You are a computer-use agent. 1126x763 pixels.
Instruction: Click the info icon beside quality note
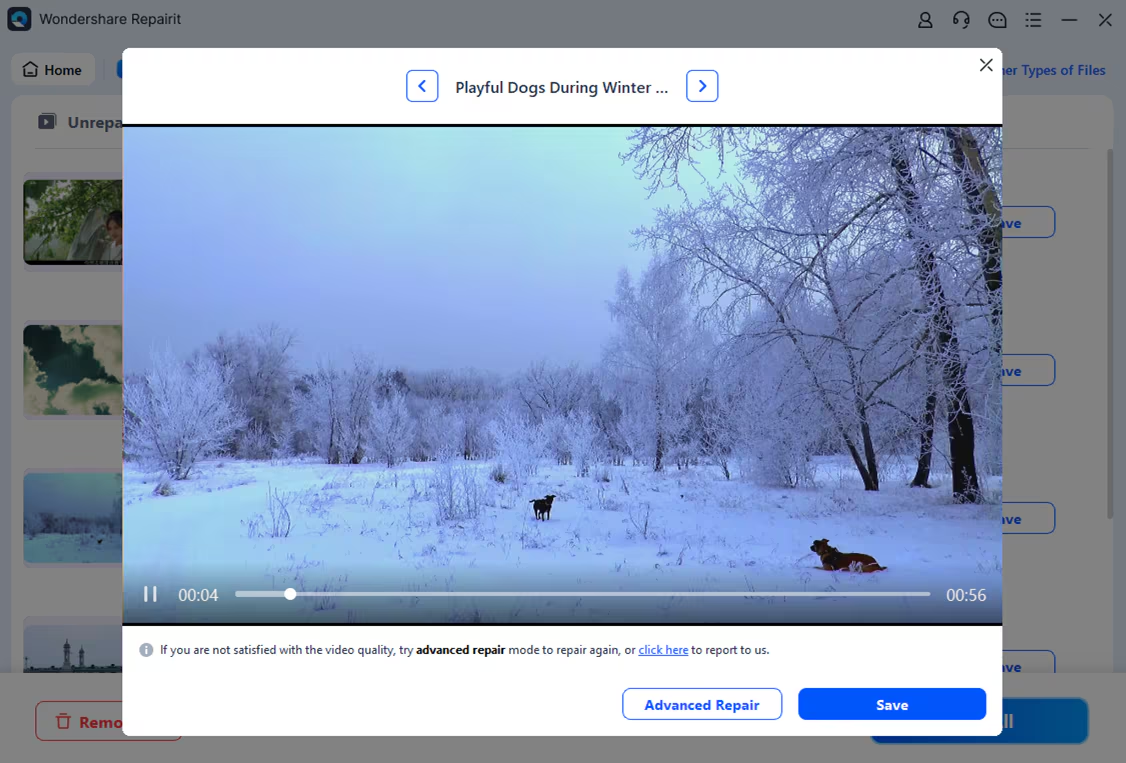pyautogui.click(x=147, y=650)
